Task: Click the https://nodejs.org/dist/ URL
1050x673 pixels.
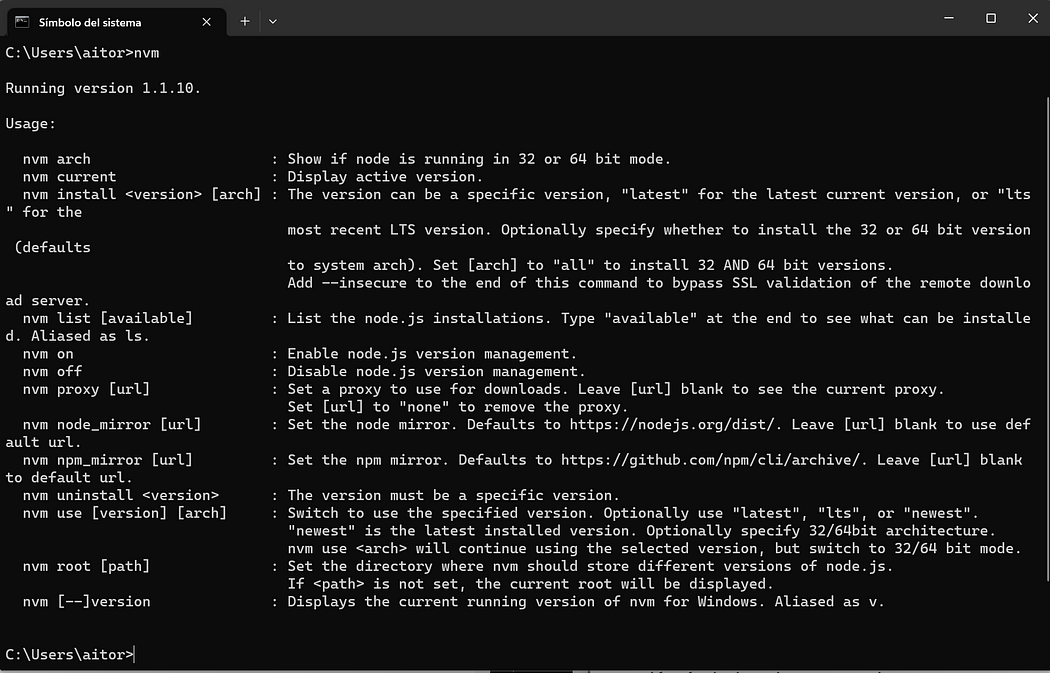Action: pos(672,425)
